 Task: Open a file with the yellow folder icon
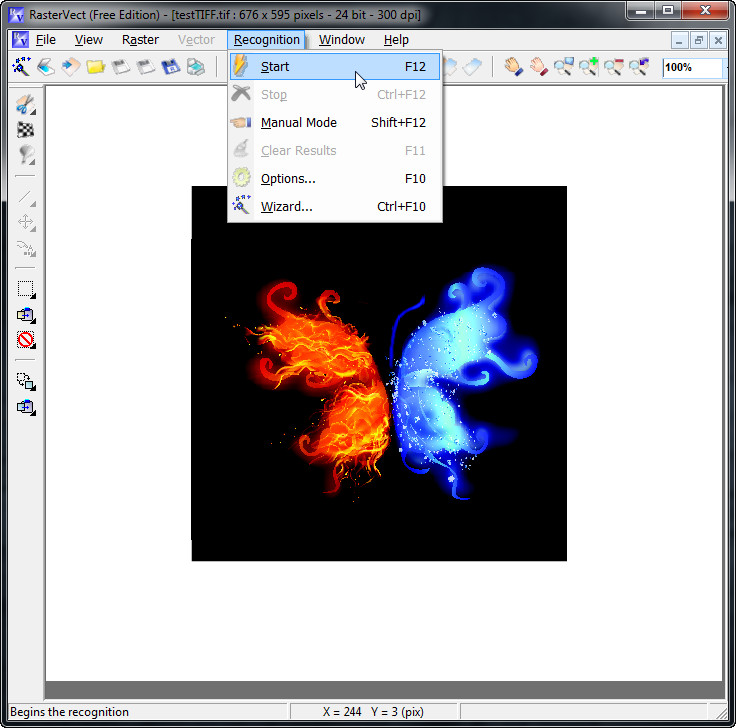tap(96, 67)
